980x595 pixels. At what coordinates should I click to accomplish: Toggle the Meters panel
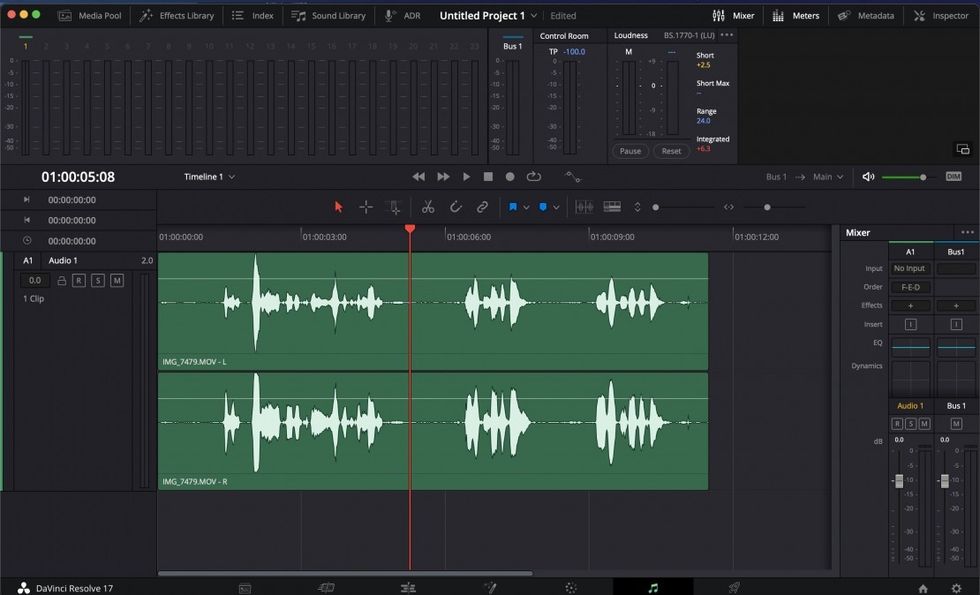(796, 16)
